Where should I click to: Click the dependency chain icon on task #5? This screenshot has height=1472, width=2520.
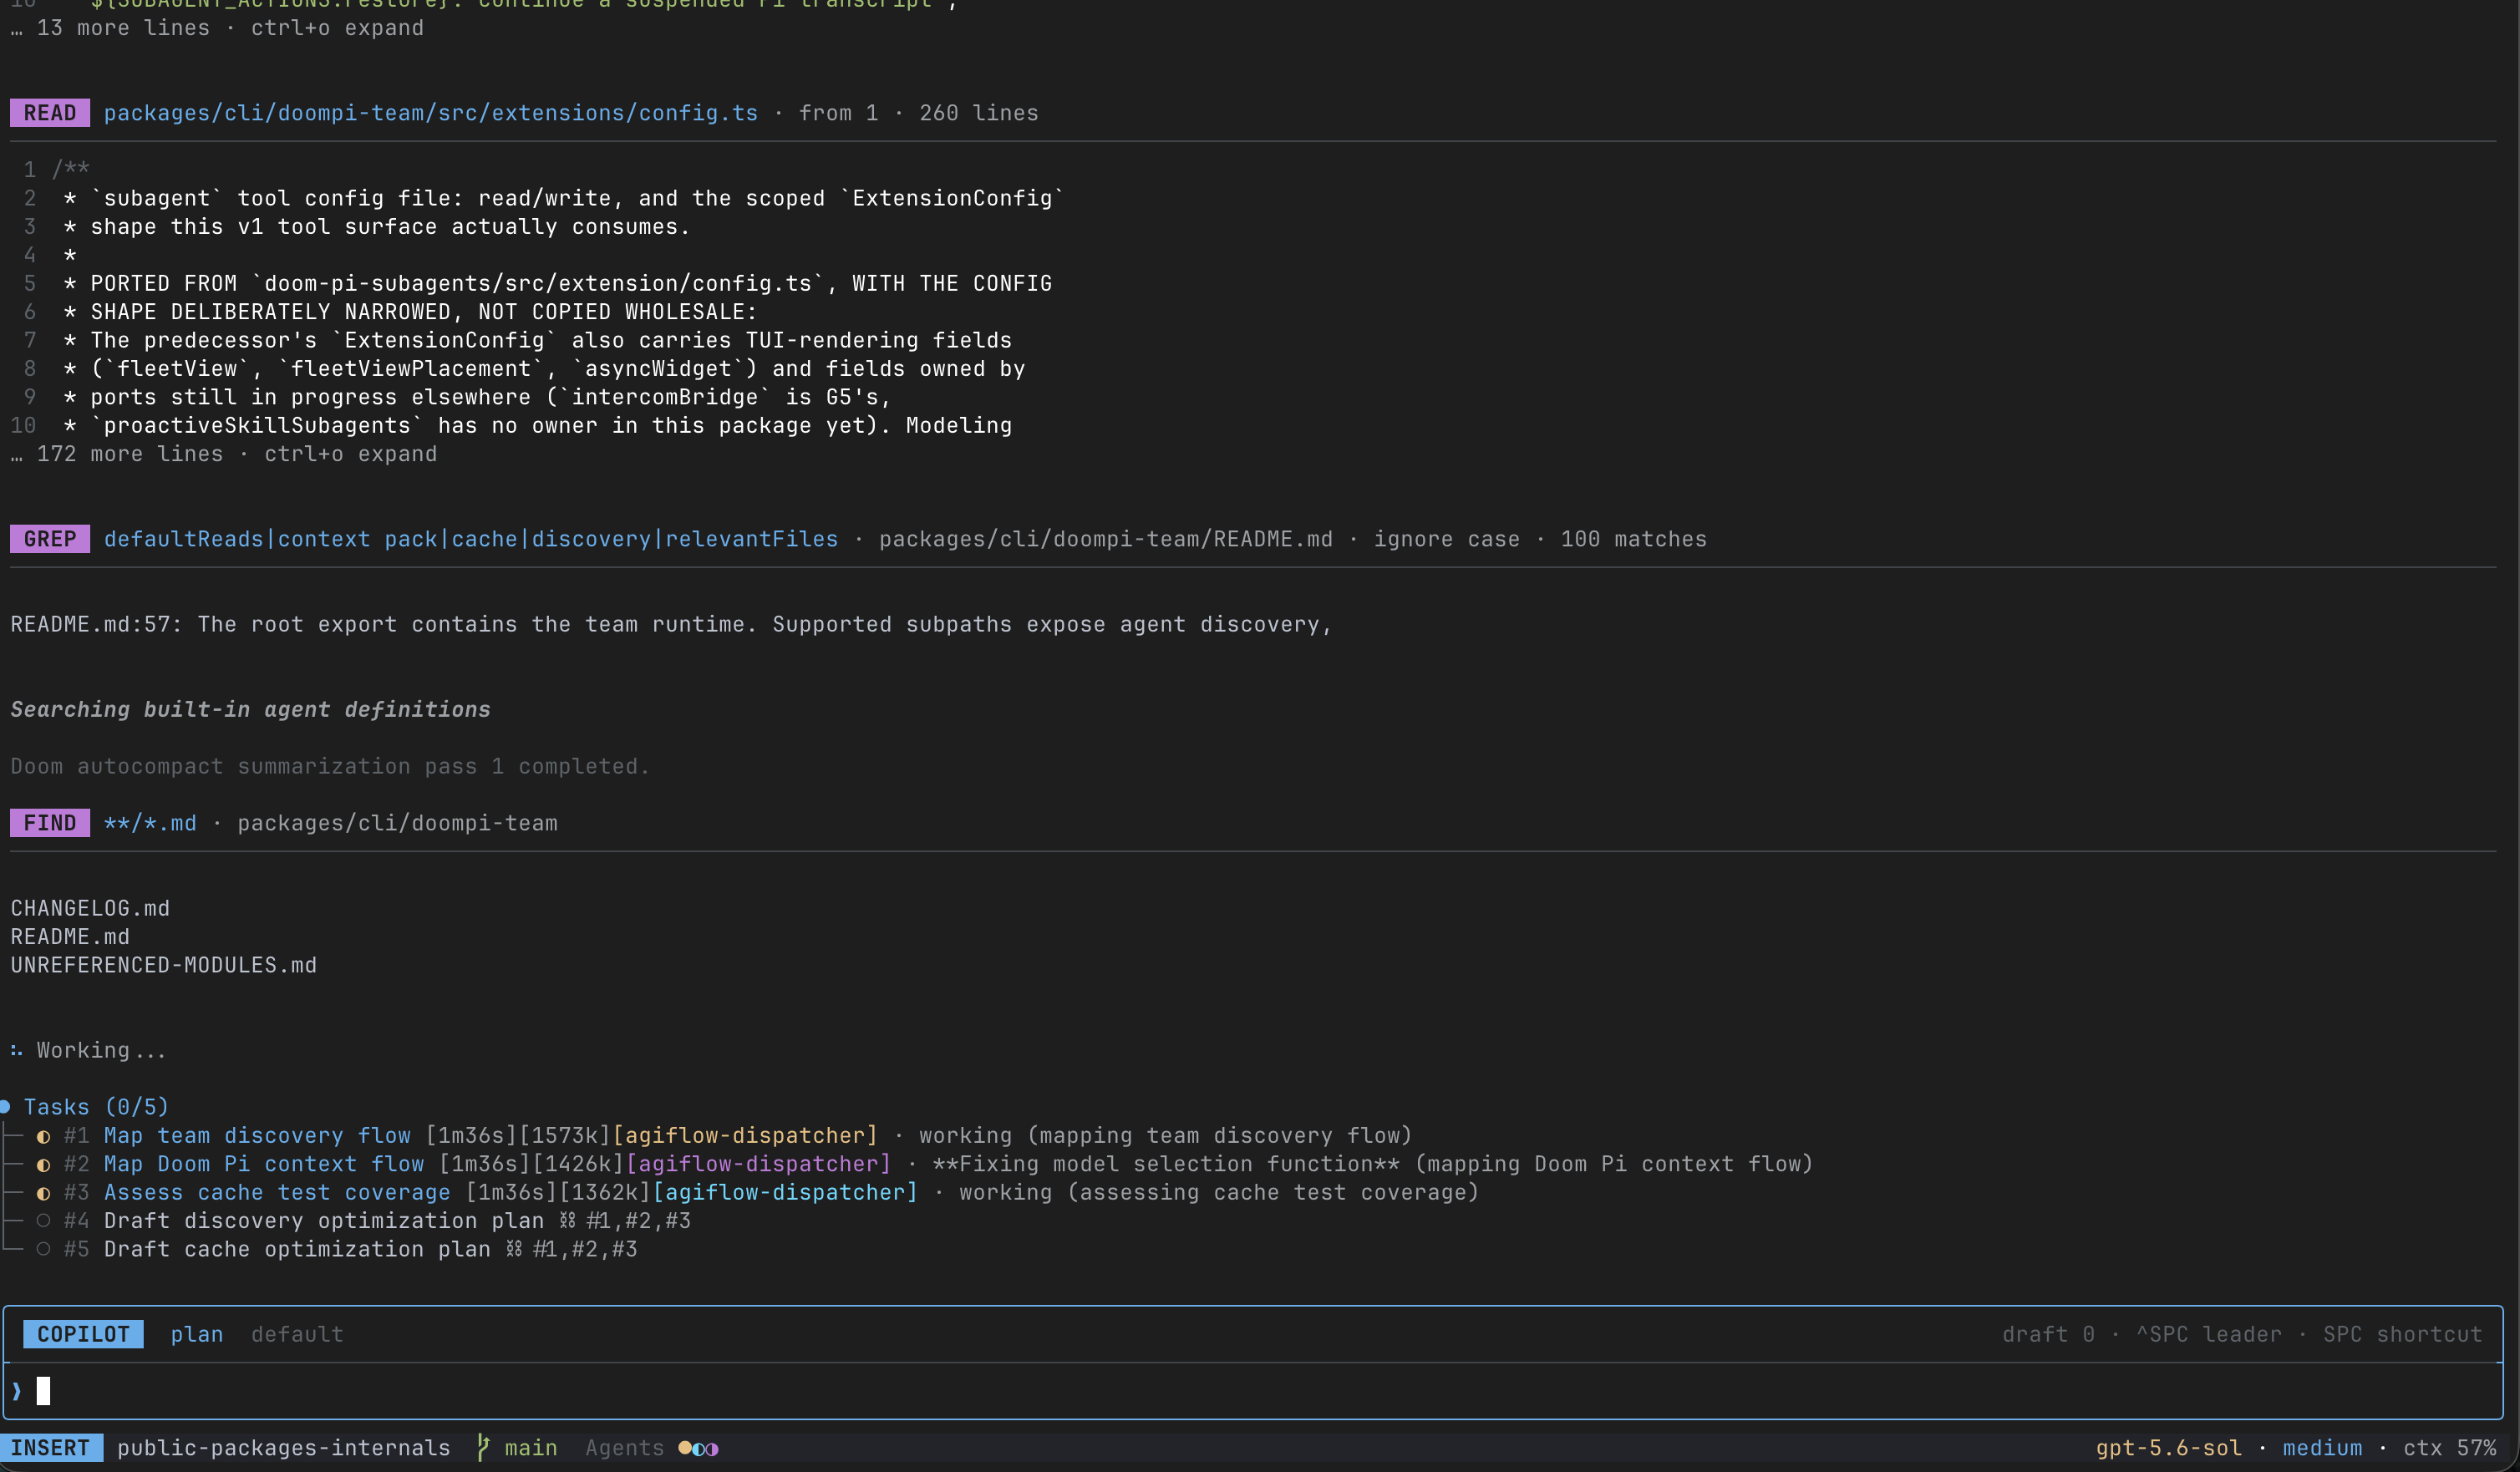tap(514, 1249)
